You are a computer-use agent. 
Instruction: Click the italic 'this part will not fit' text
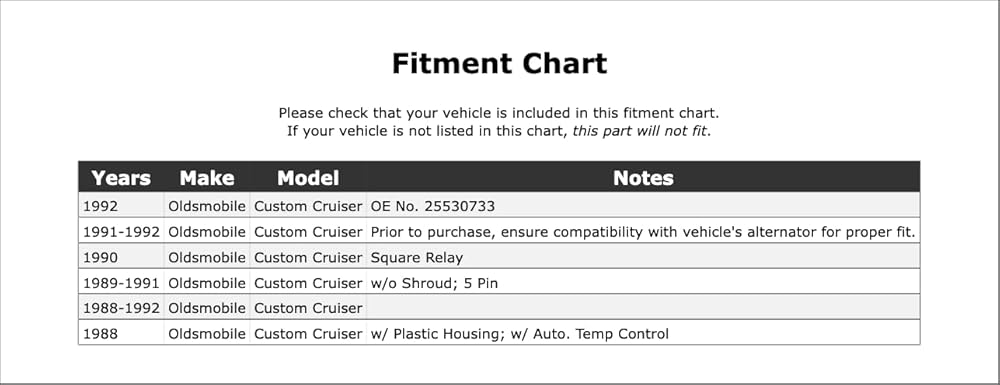point(640,132)
